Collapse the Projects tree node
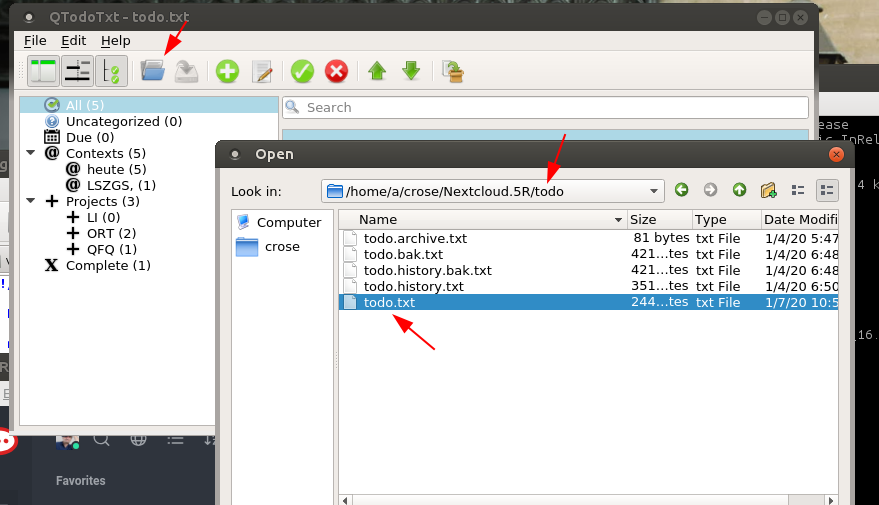Image resolution: width=879 pixels, height=505 pixels. [31, 201]
